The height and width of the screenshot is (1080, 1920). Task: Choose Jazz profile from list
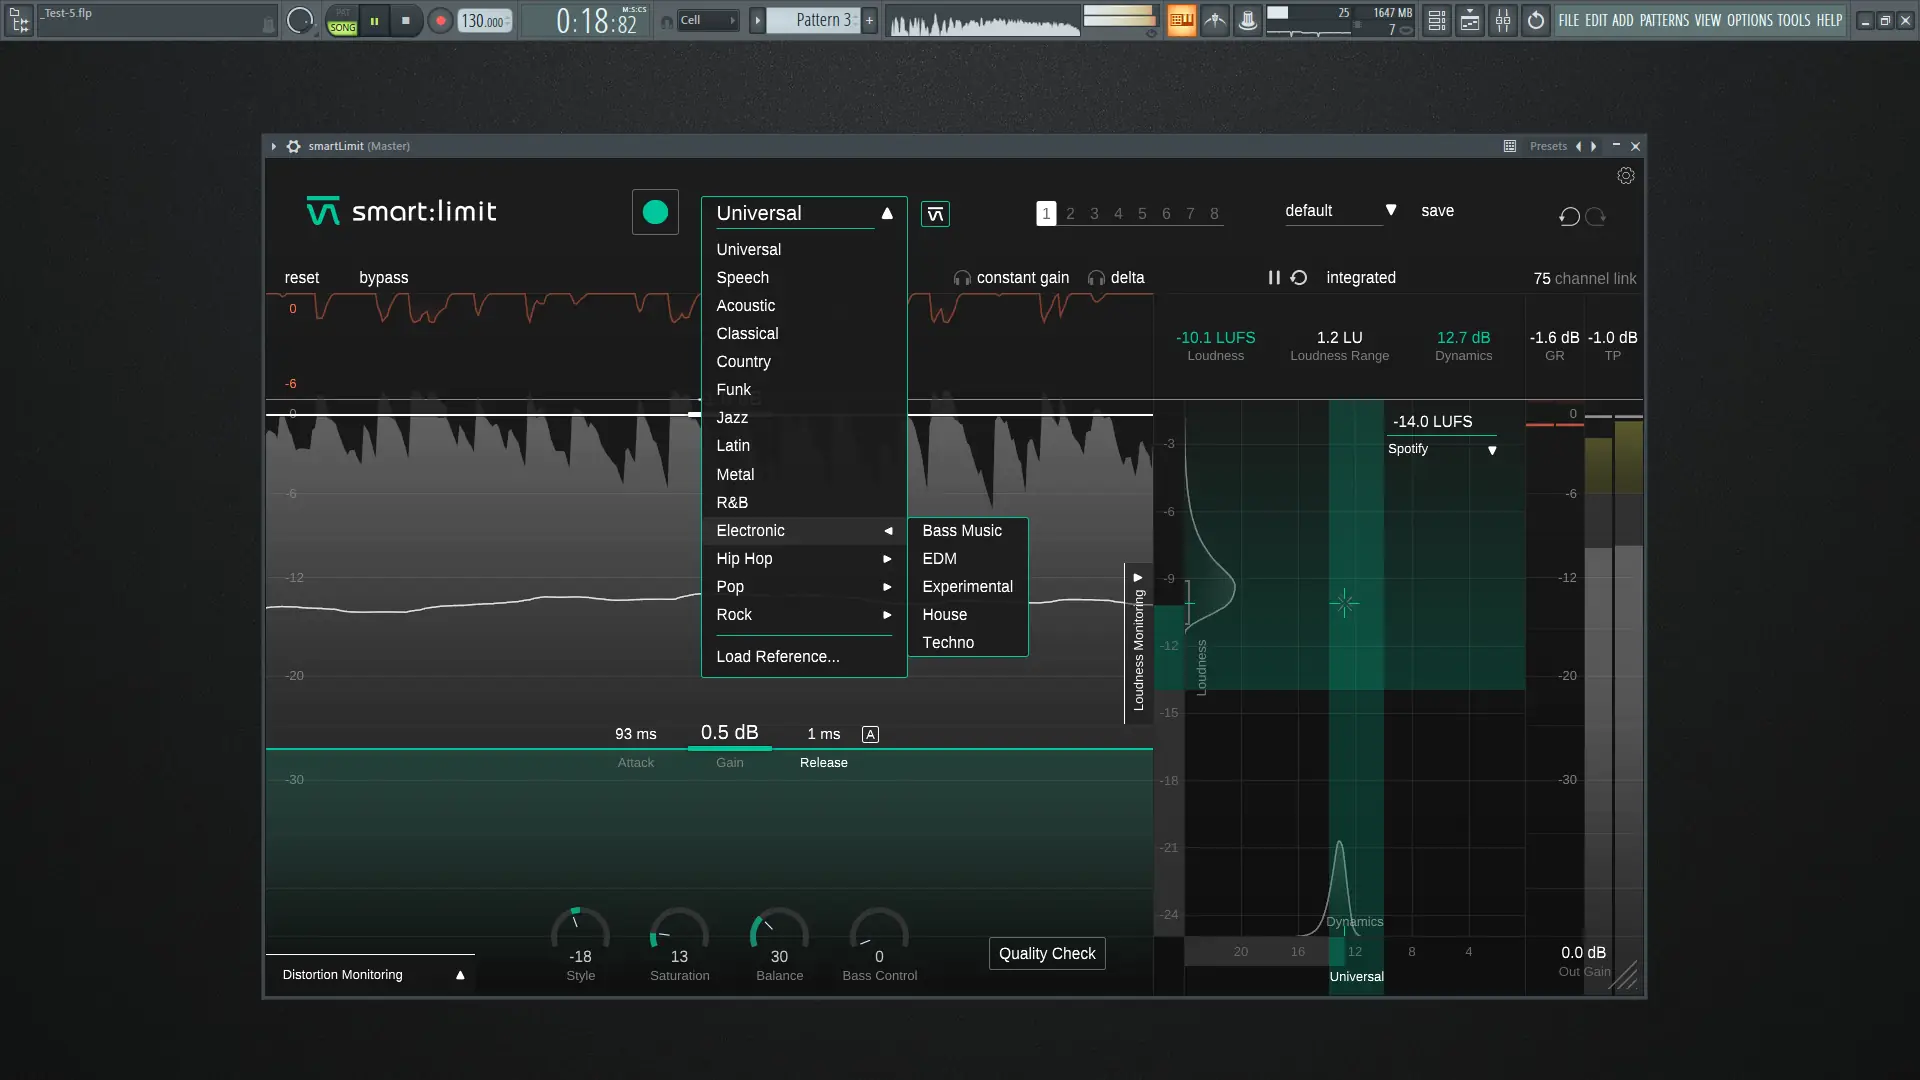[x=732, y=418]
